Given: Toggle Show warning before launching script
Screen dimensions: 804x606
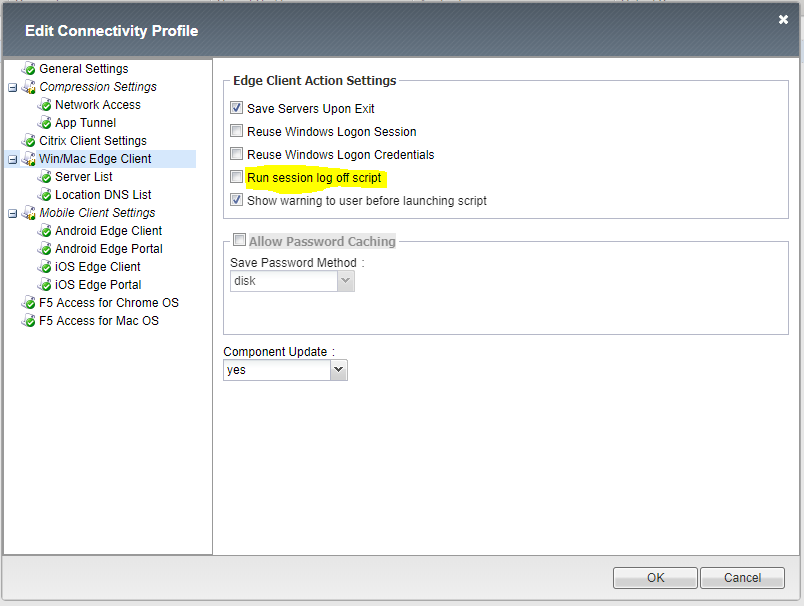Looking at the screenshot, I should (x=237, y=200).
